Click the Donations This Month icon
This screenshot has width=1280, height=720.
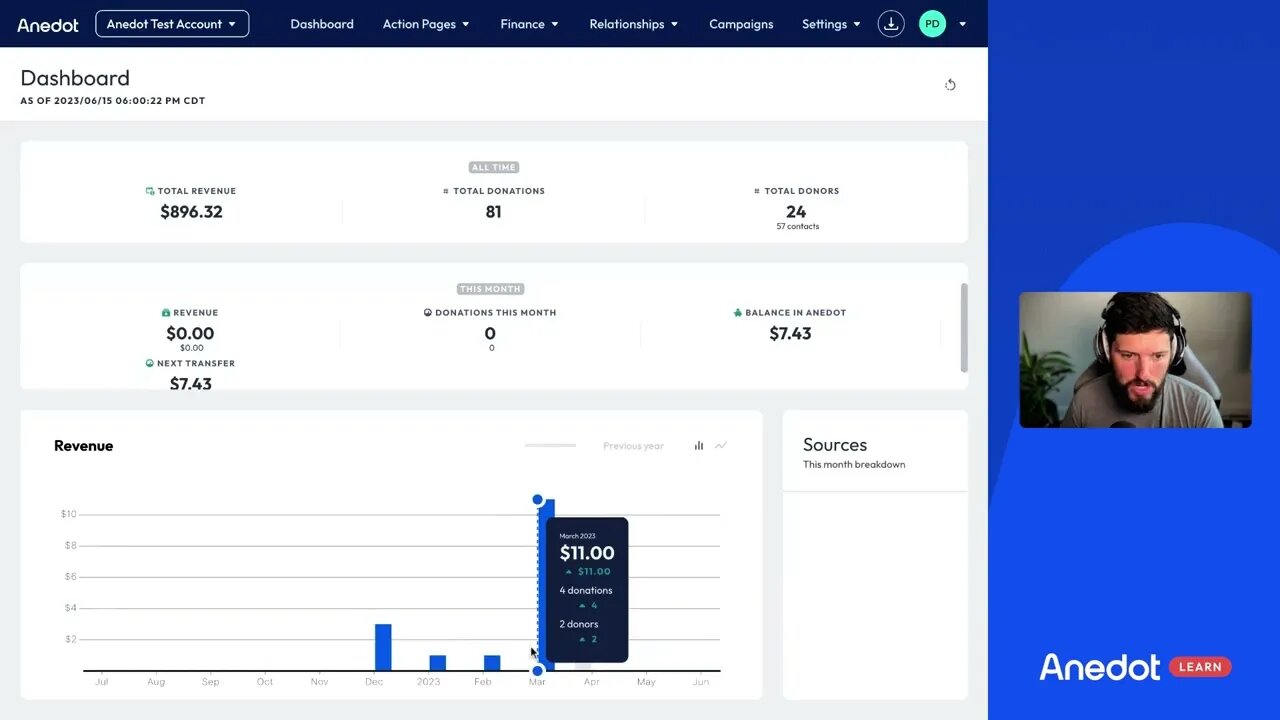tap(428, 313)
